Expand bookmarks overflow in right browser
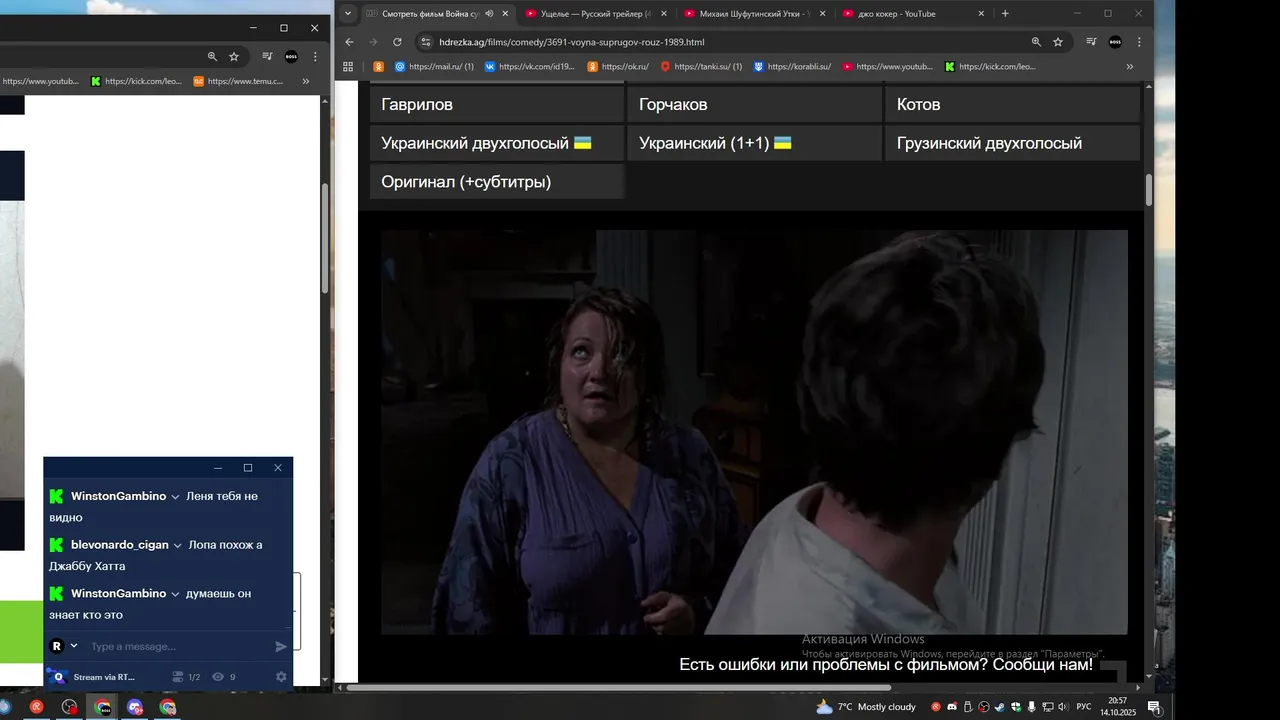The image size is (1280, 720). [x=1130, y=67]
